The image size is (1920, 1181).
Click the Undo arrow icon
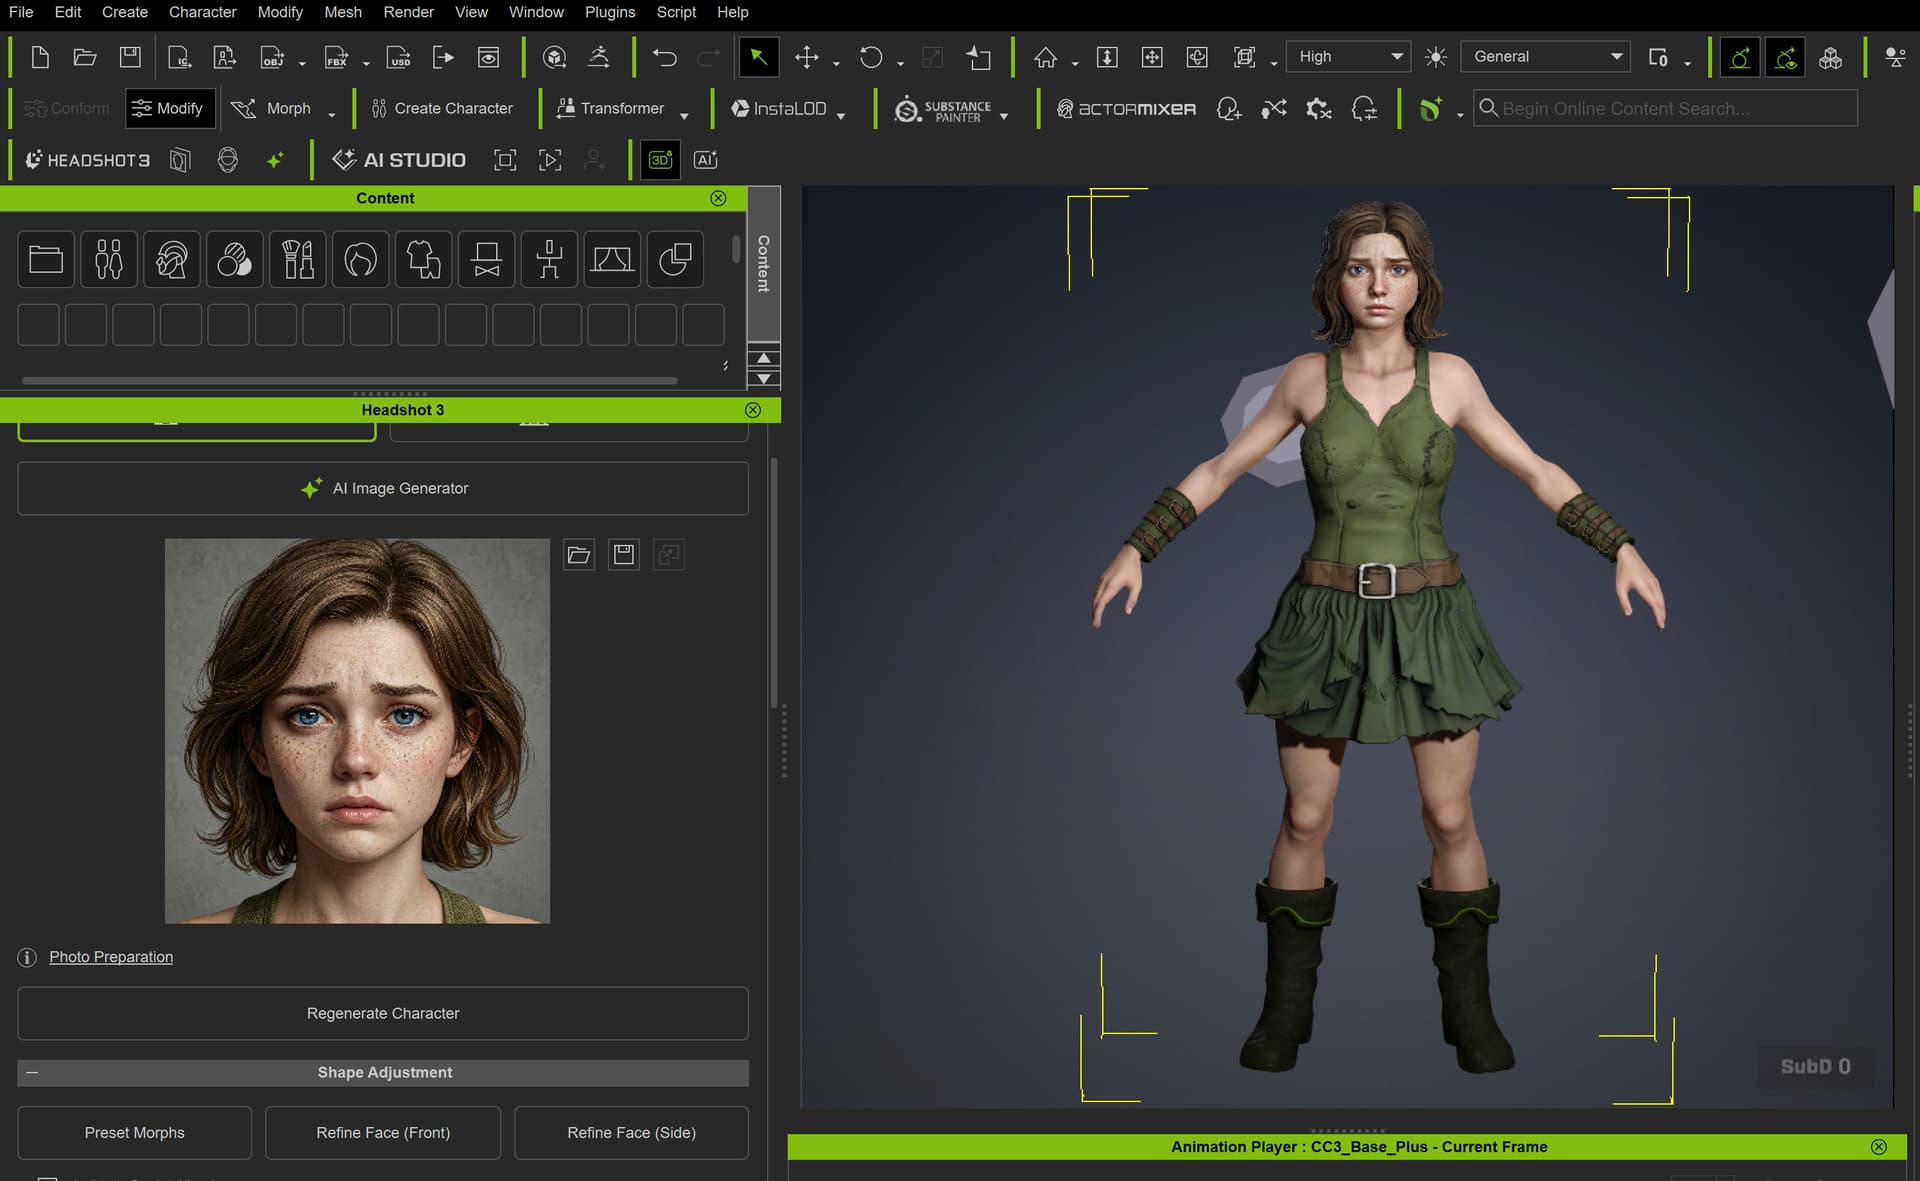tap(664, 57)
